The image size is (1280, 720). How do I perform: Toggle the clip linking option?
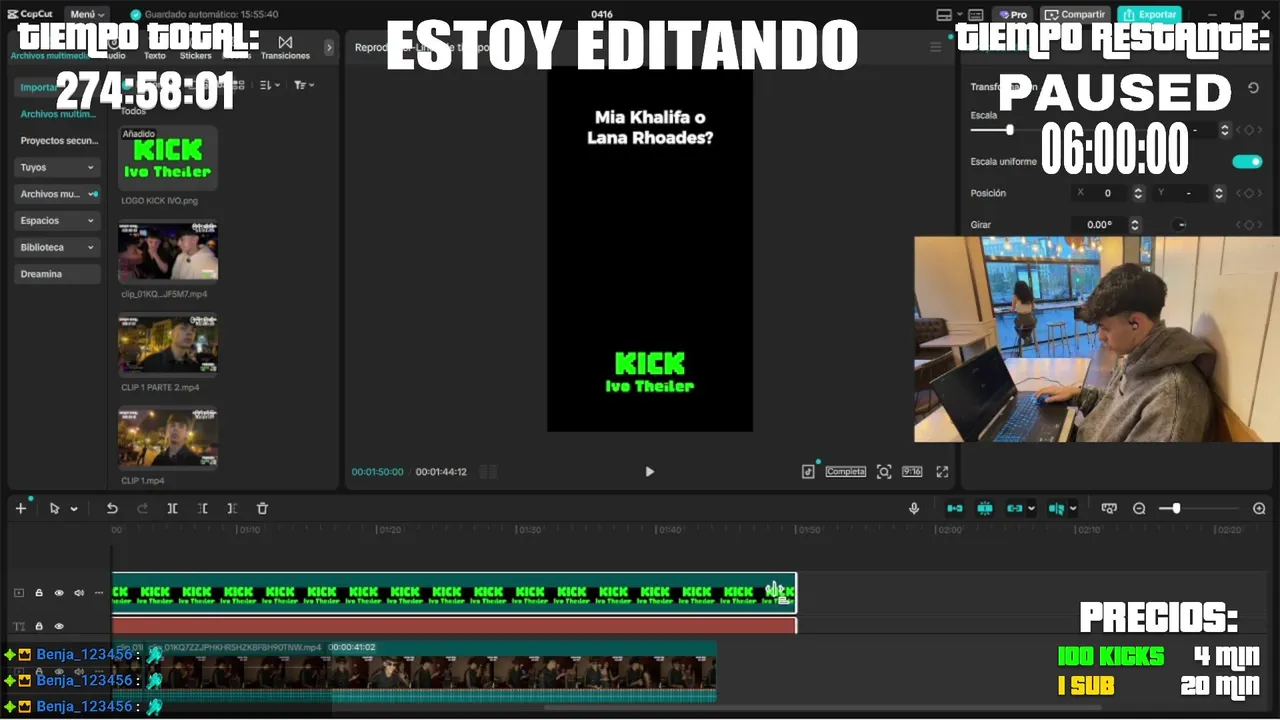1016,508
